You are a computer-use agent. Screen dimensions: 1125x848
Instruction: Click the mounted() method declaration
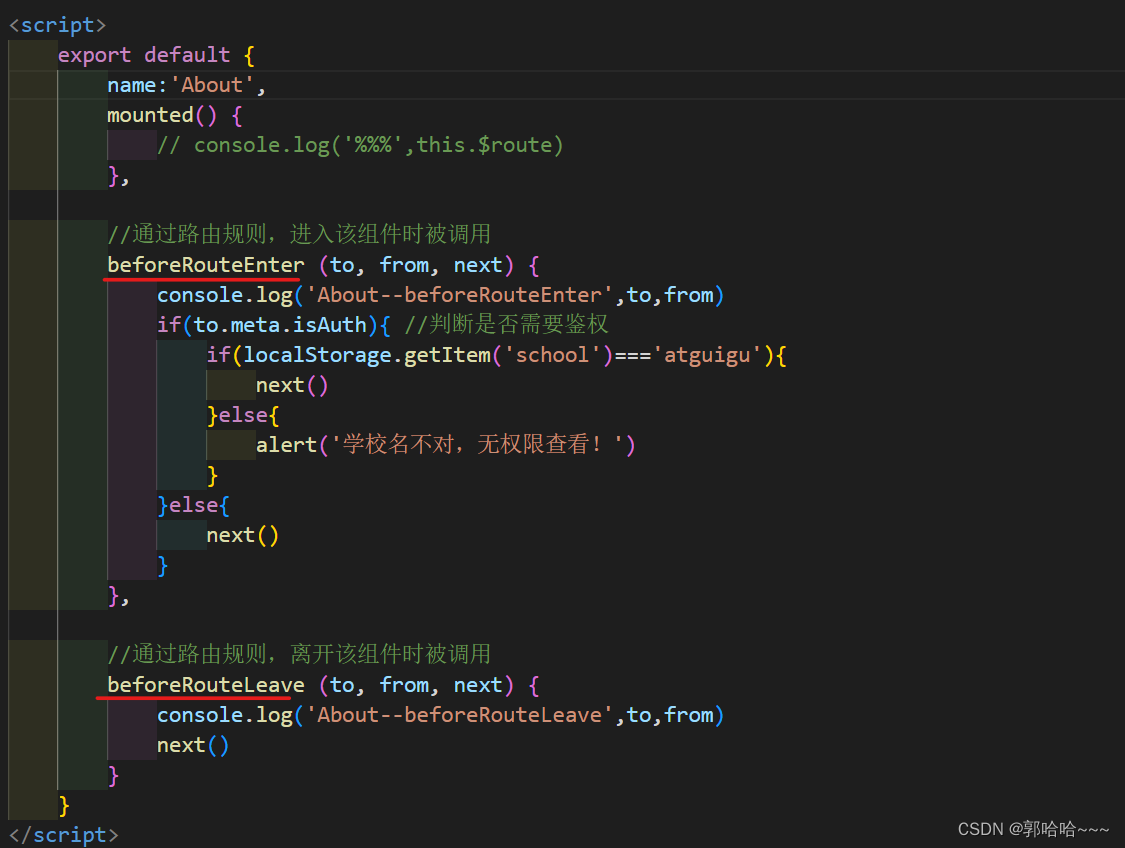[x=175, y=116]
